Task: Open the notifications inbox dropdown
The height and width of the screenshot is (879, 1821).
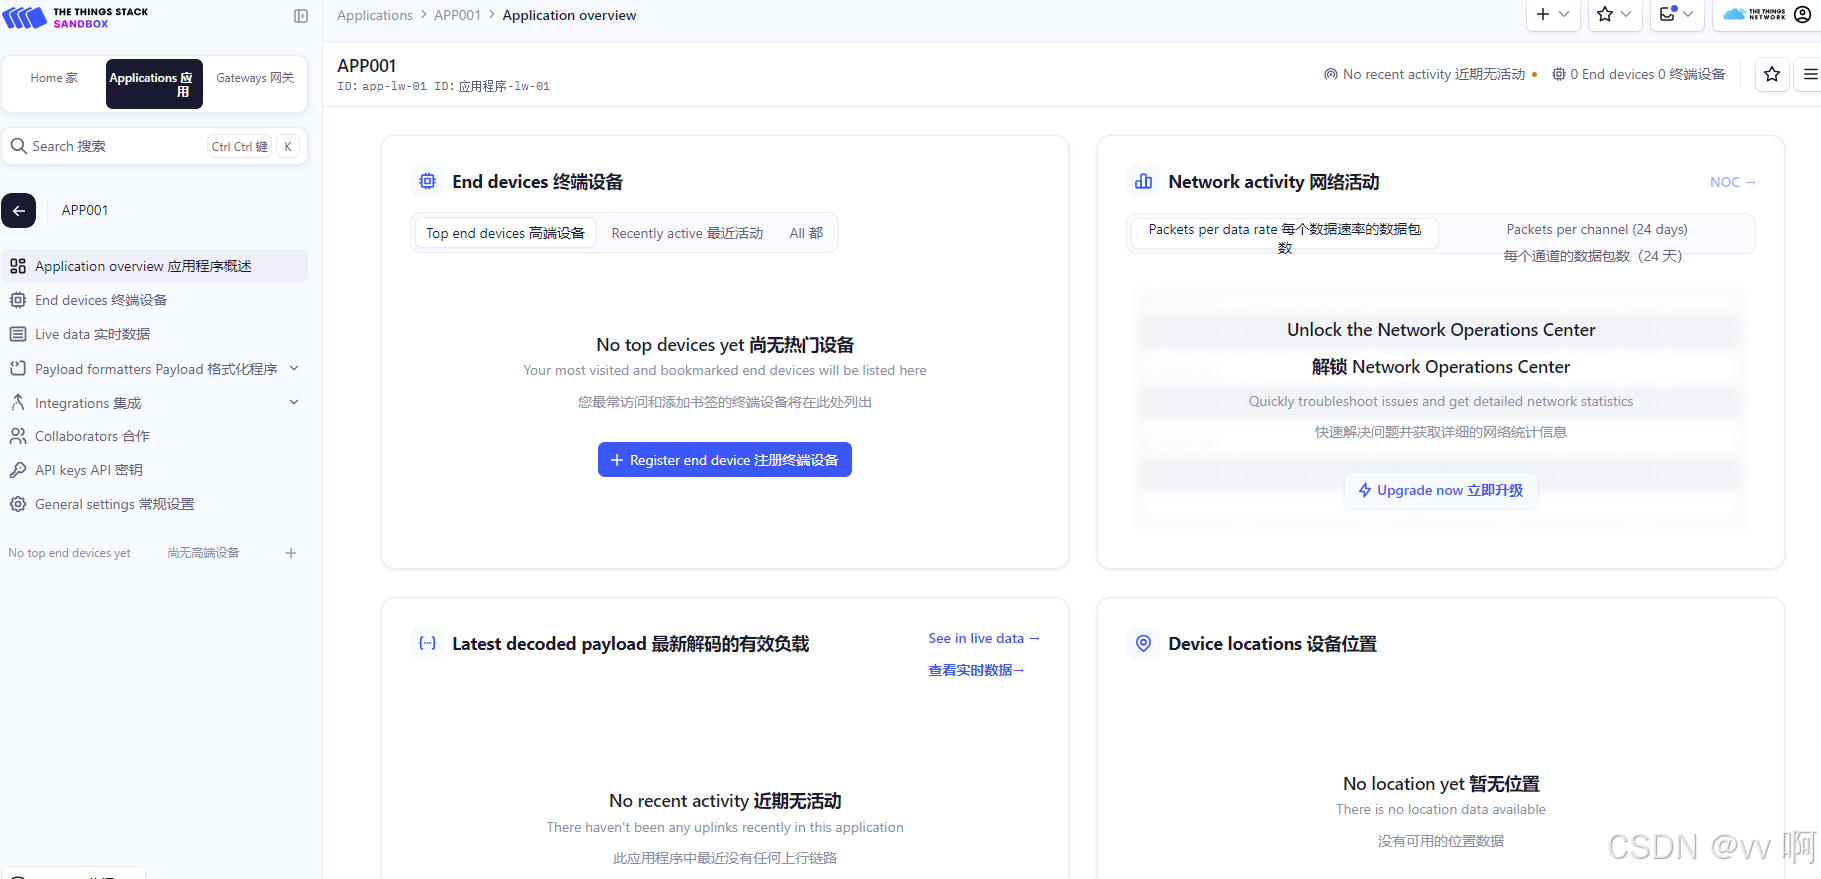Action: coord(1677,14)
